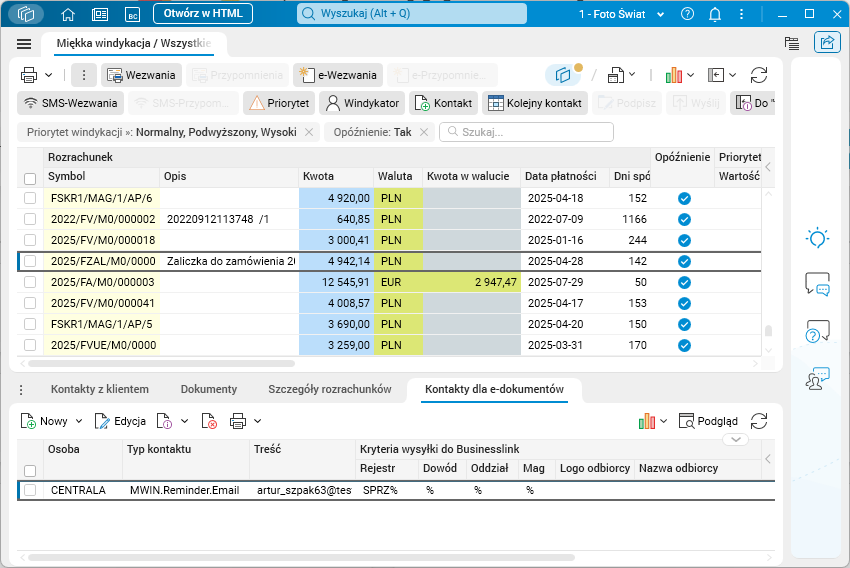Click the share icon at top right

coord(827,42)
